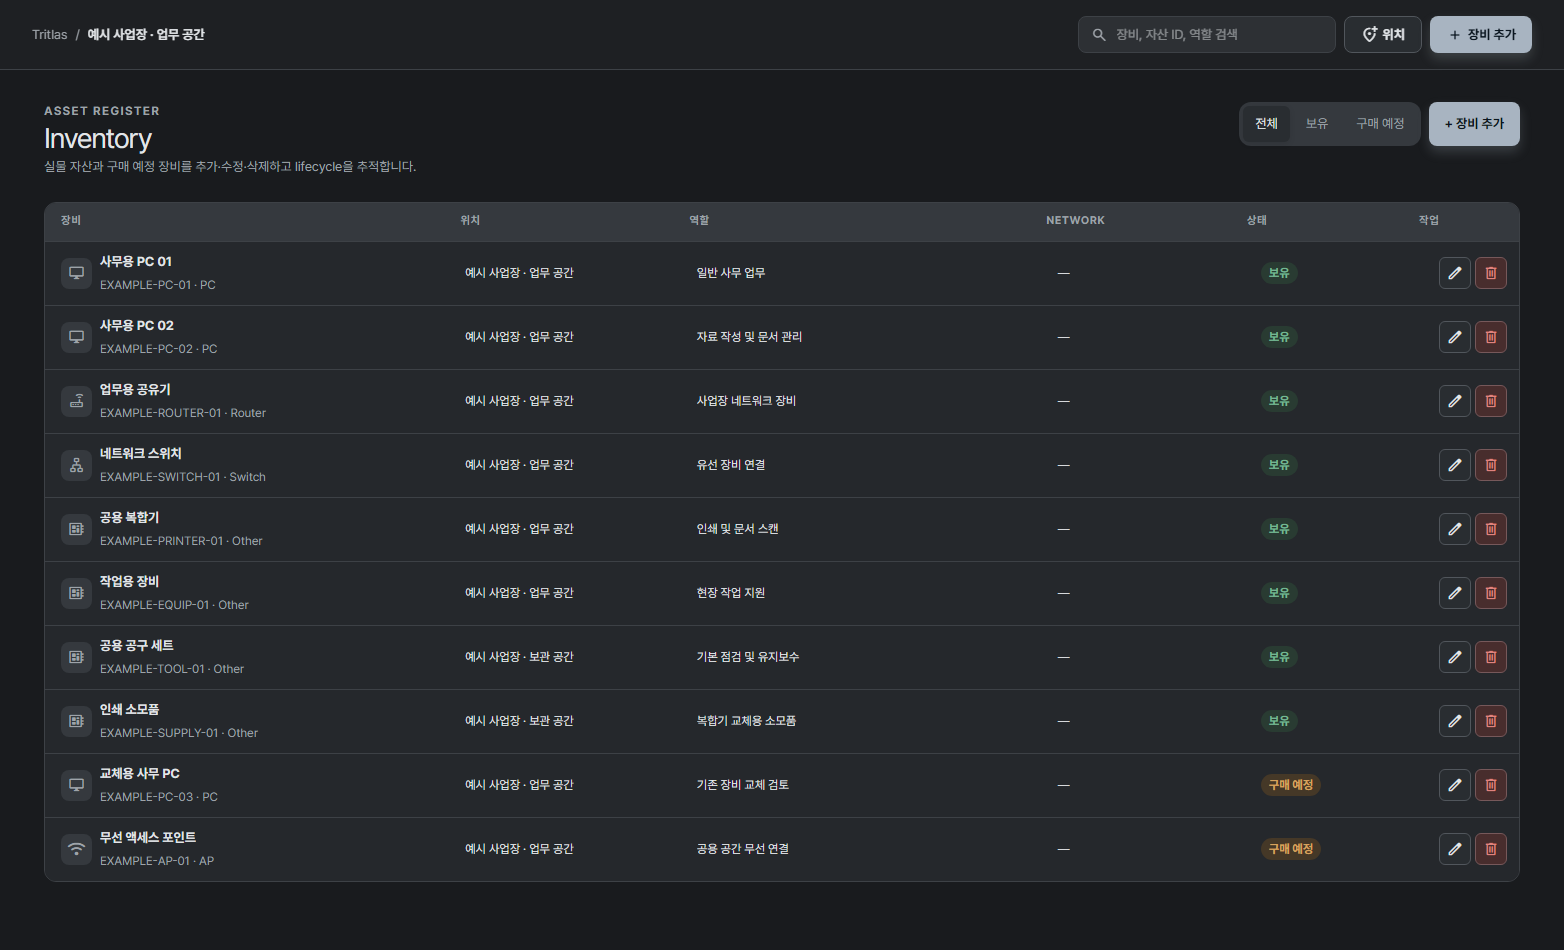Click EXAMPLE-PRINTER-01 · Other asset ID

[x=181, y=541]
